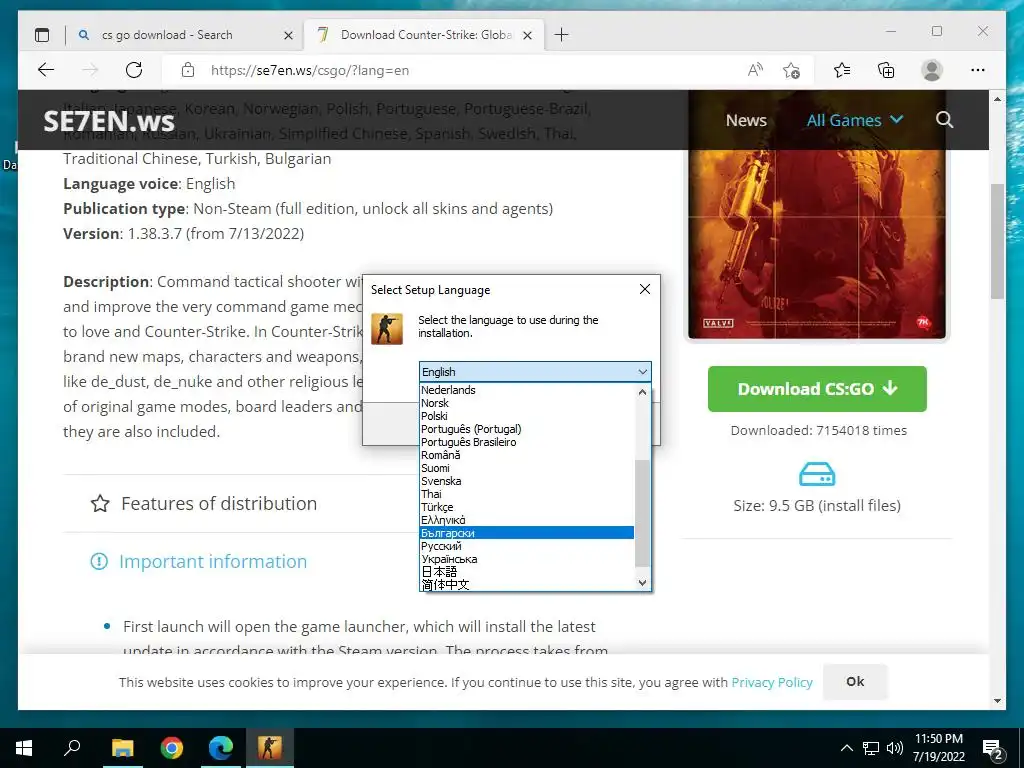Open Collections panel
This screenshot has width=1024, height=768.
886,70
